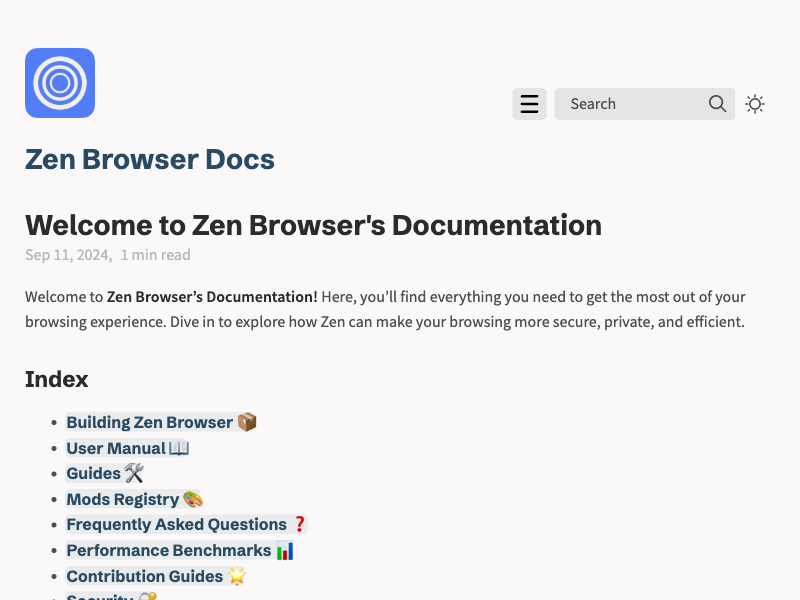Open the Frequently Asked Questions link
This screenshot has width=800, height=600.
click(186, 524)
